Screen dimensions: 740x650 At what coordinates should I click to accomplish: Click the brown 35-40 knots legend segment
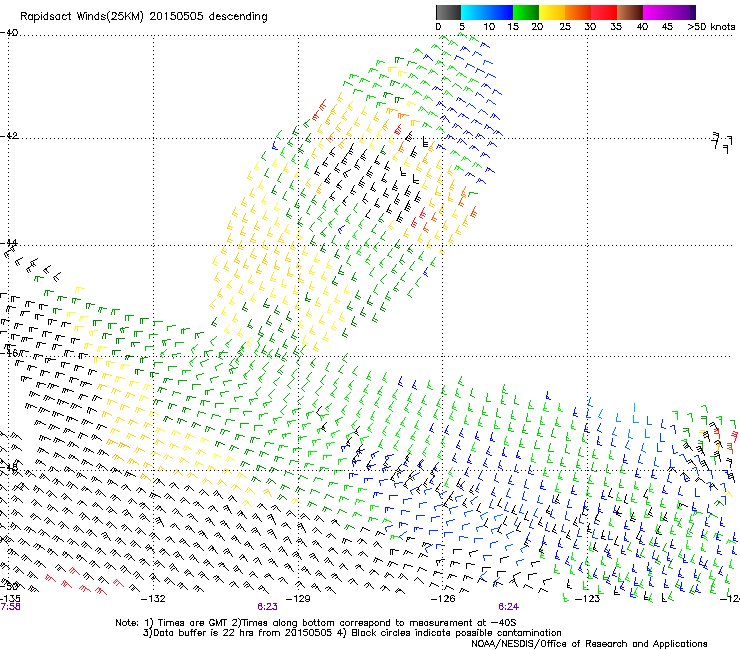[630, 12]
